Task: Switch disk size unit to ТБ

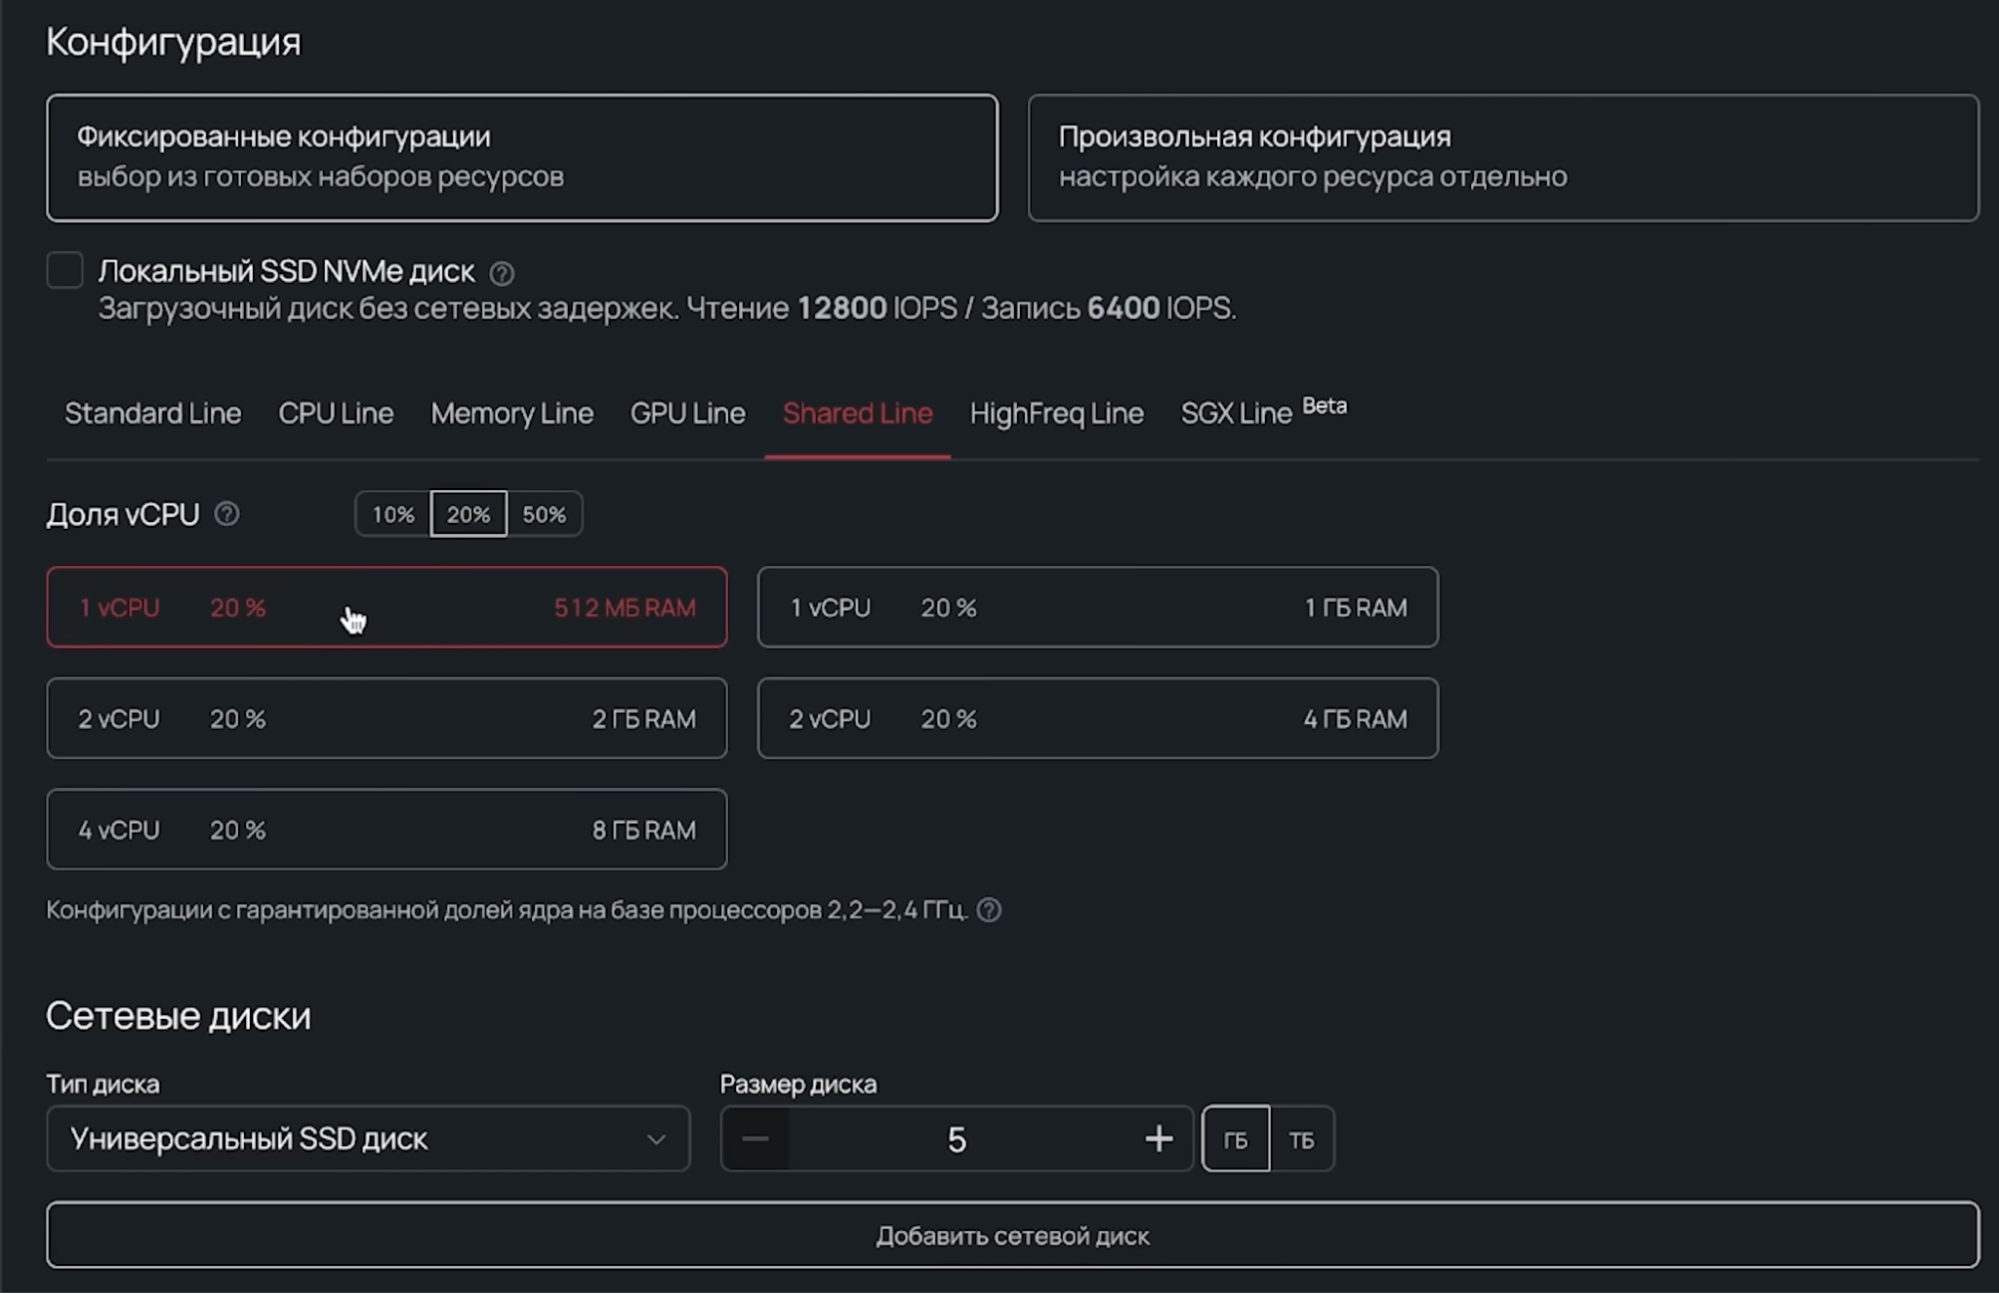Action: tap(1301, 1139)
